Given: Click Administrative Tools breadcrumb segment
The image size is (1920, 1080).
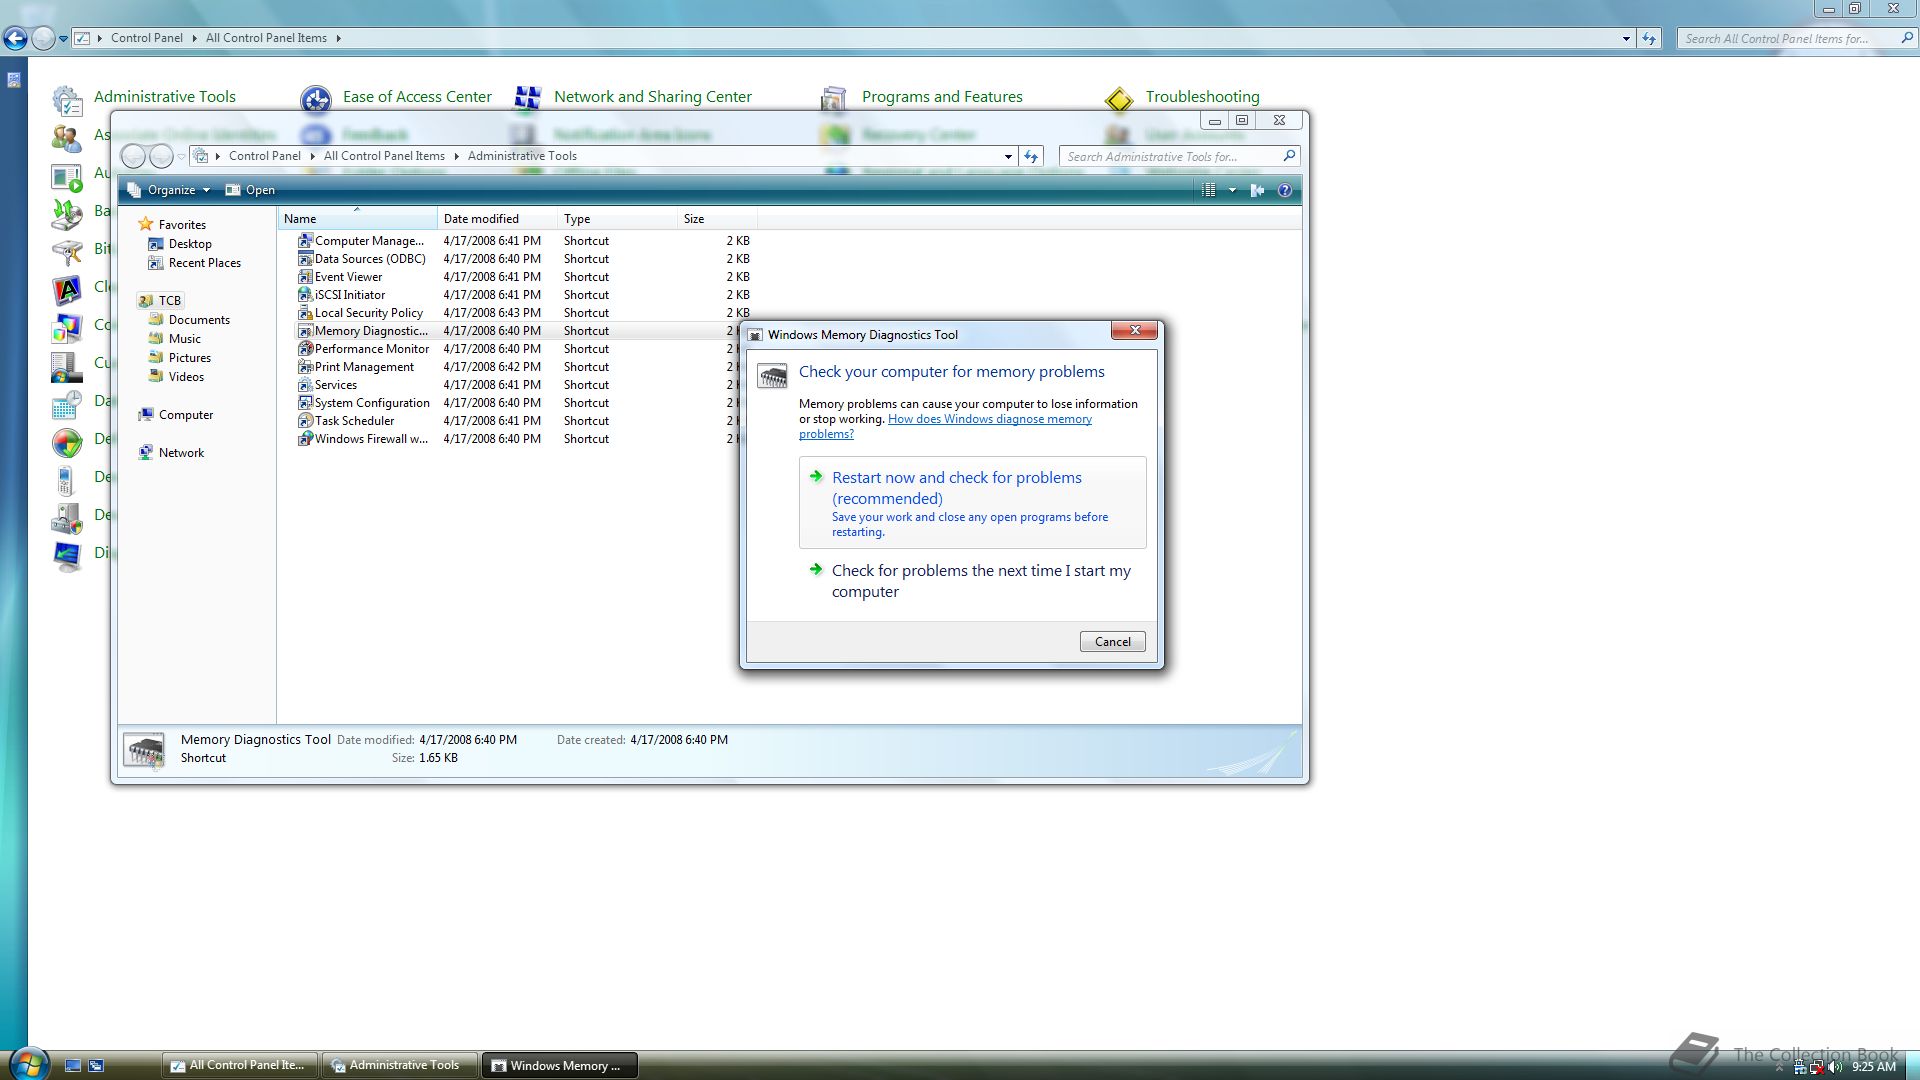Looking at the screenshot, I should 522,156.
